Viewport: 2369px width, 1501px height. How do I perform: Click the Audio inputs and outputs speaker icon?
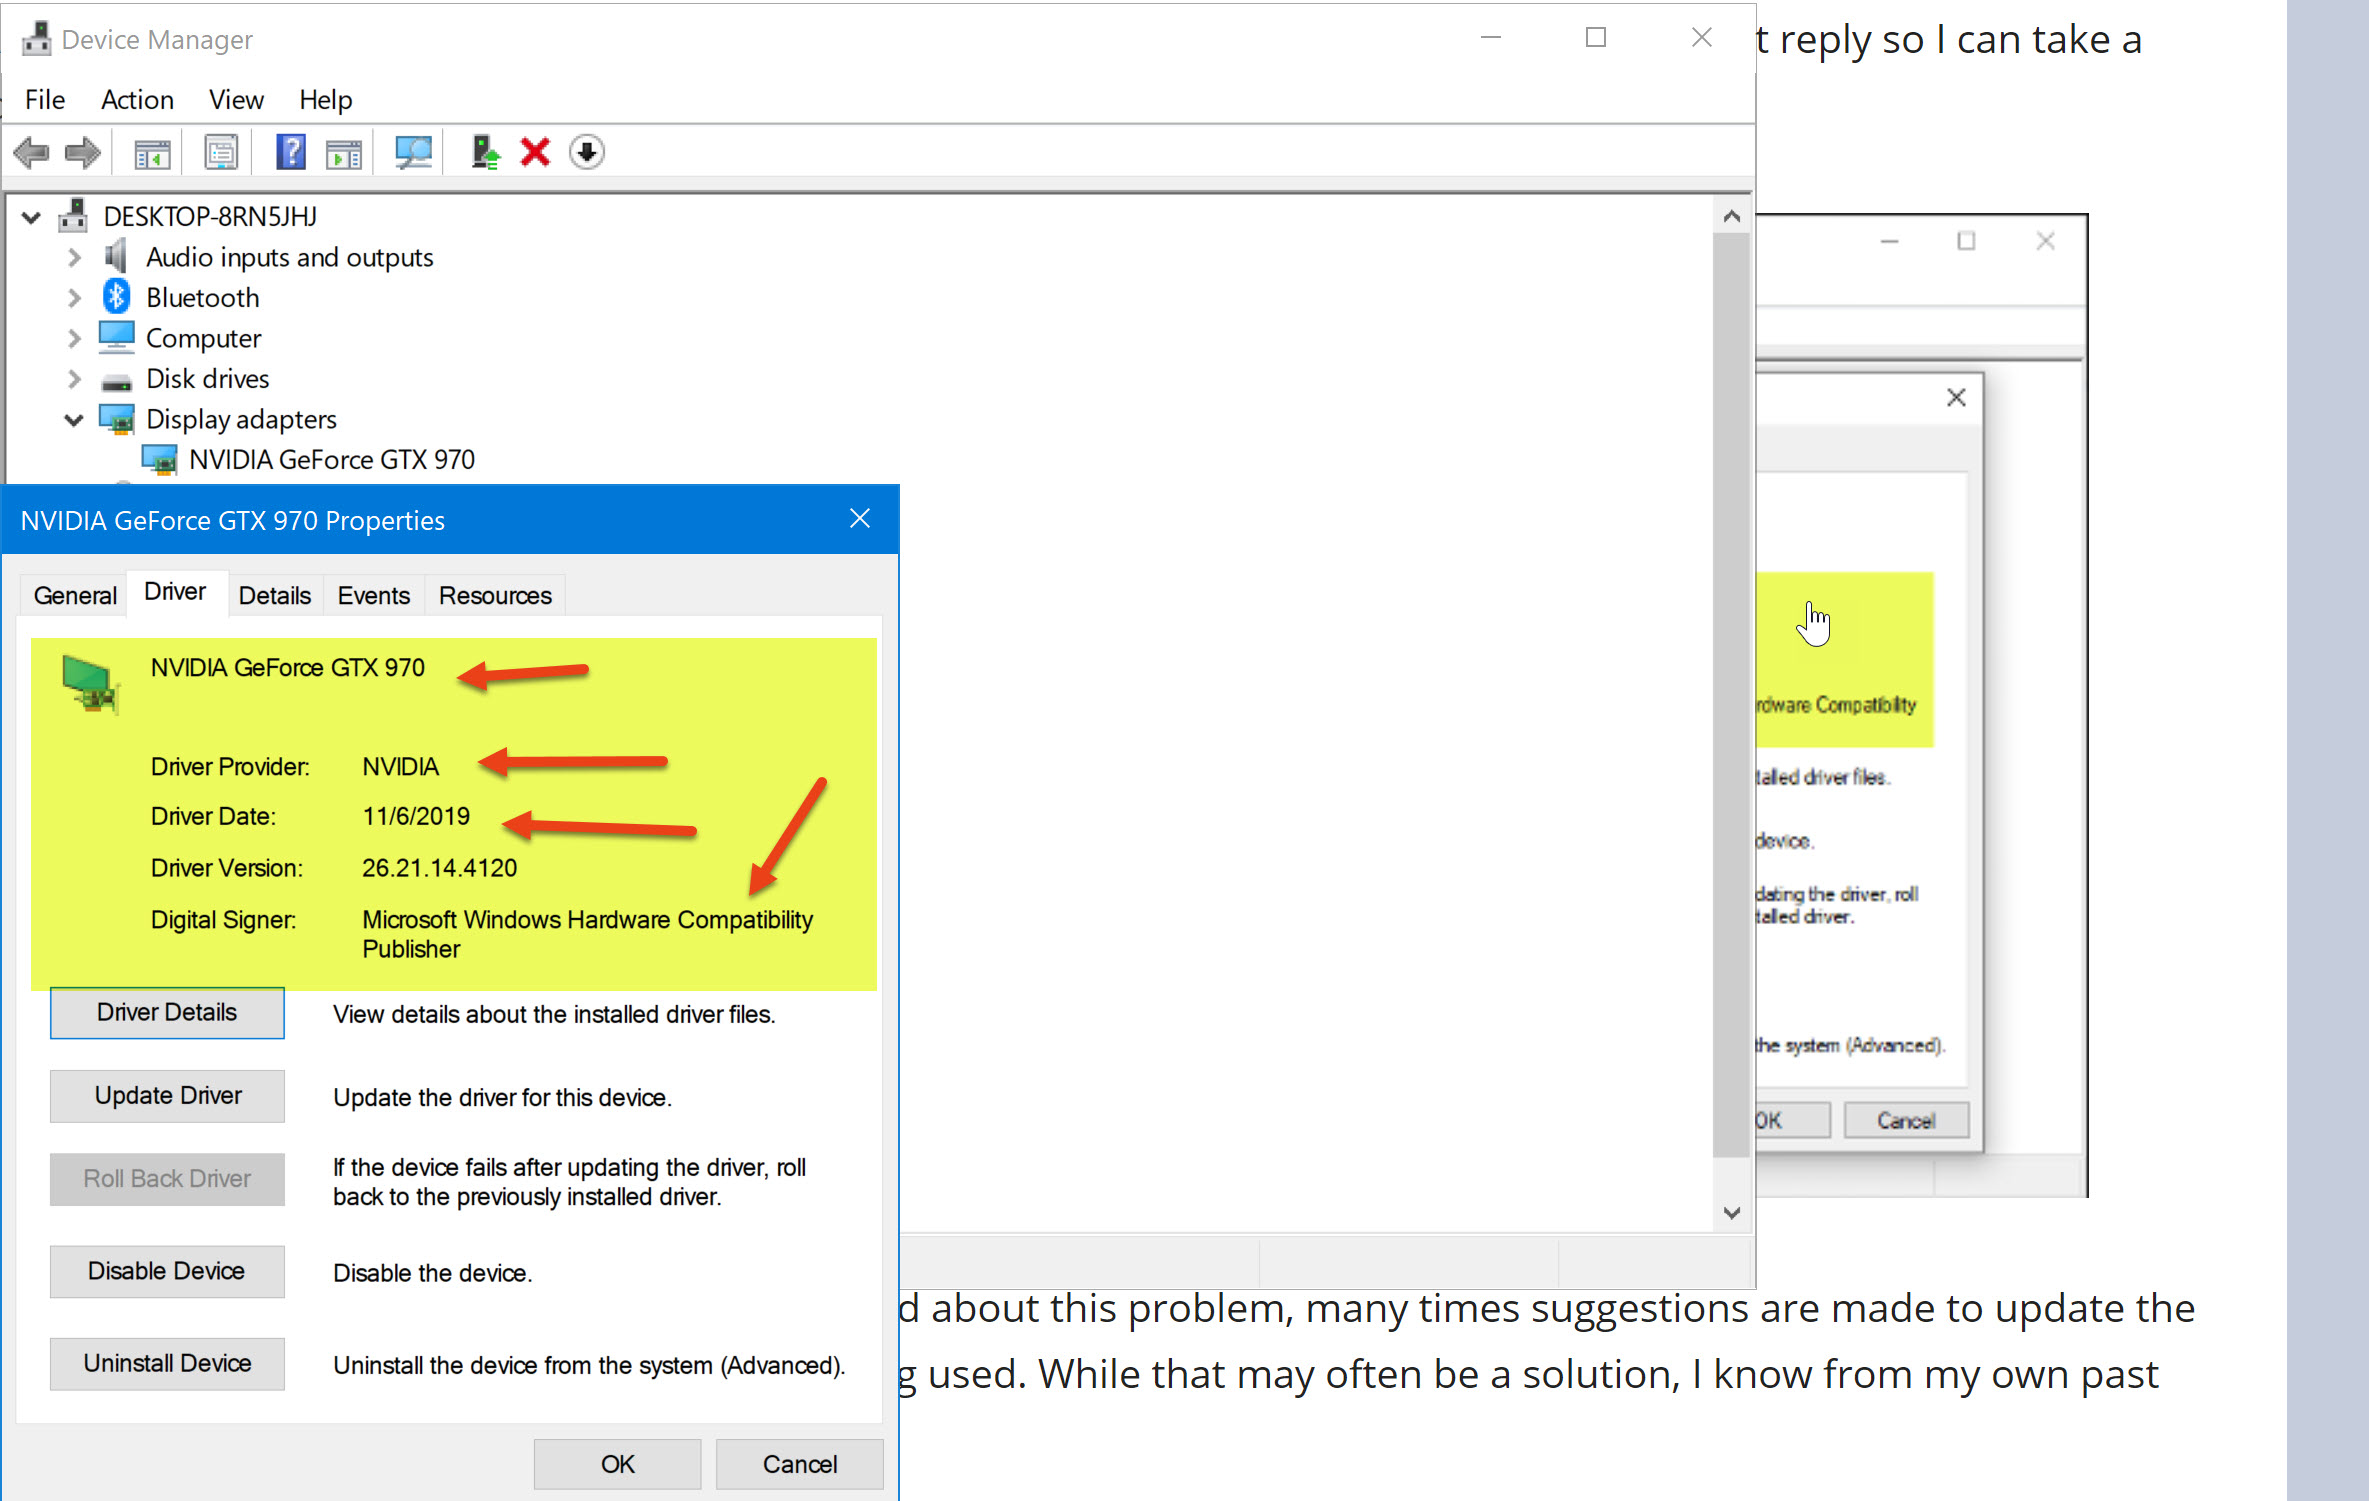[116, 257]
